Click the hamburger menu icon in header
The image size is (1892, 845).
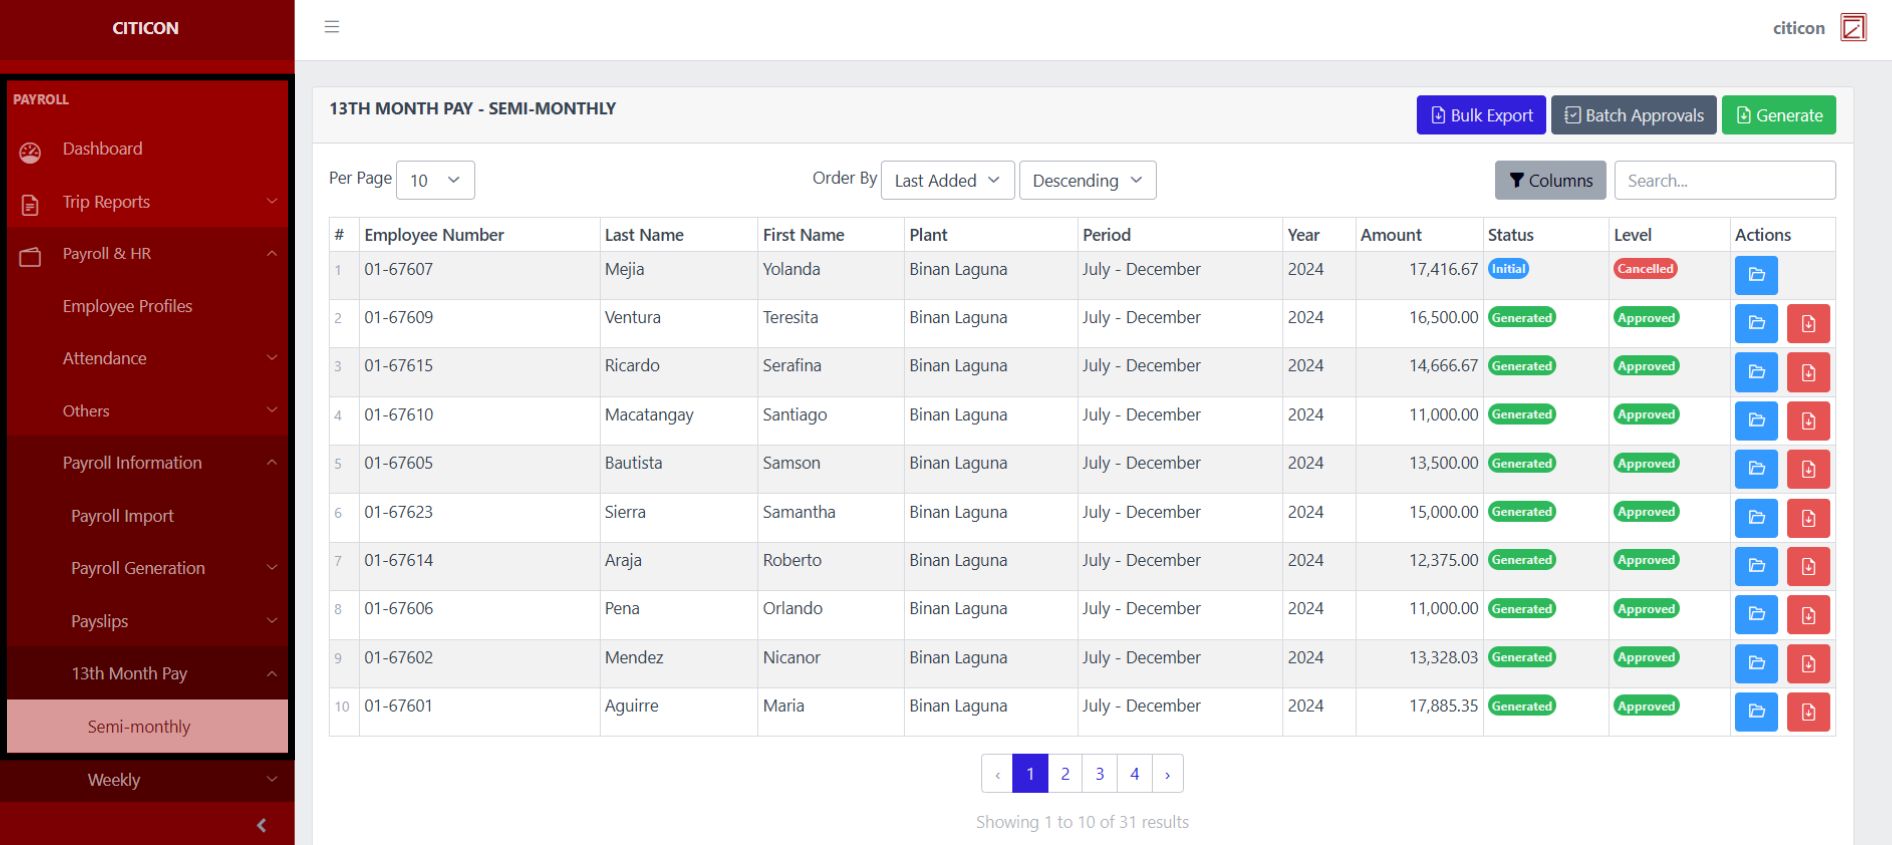(x=332, y=27)
